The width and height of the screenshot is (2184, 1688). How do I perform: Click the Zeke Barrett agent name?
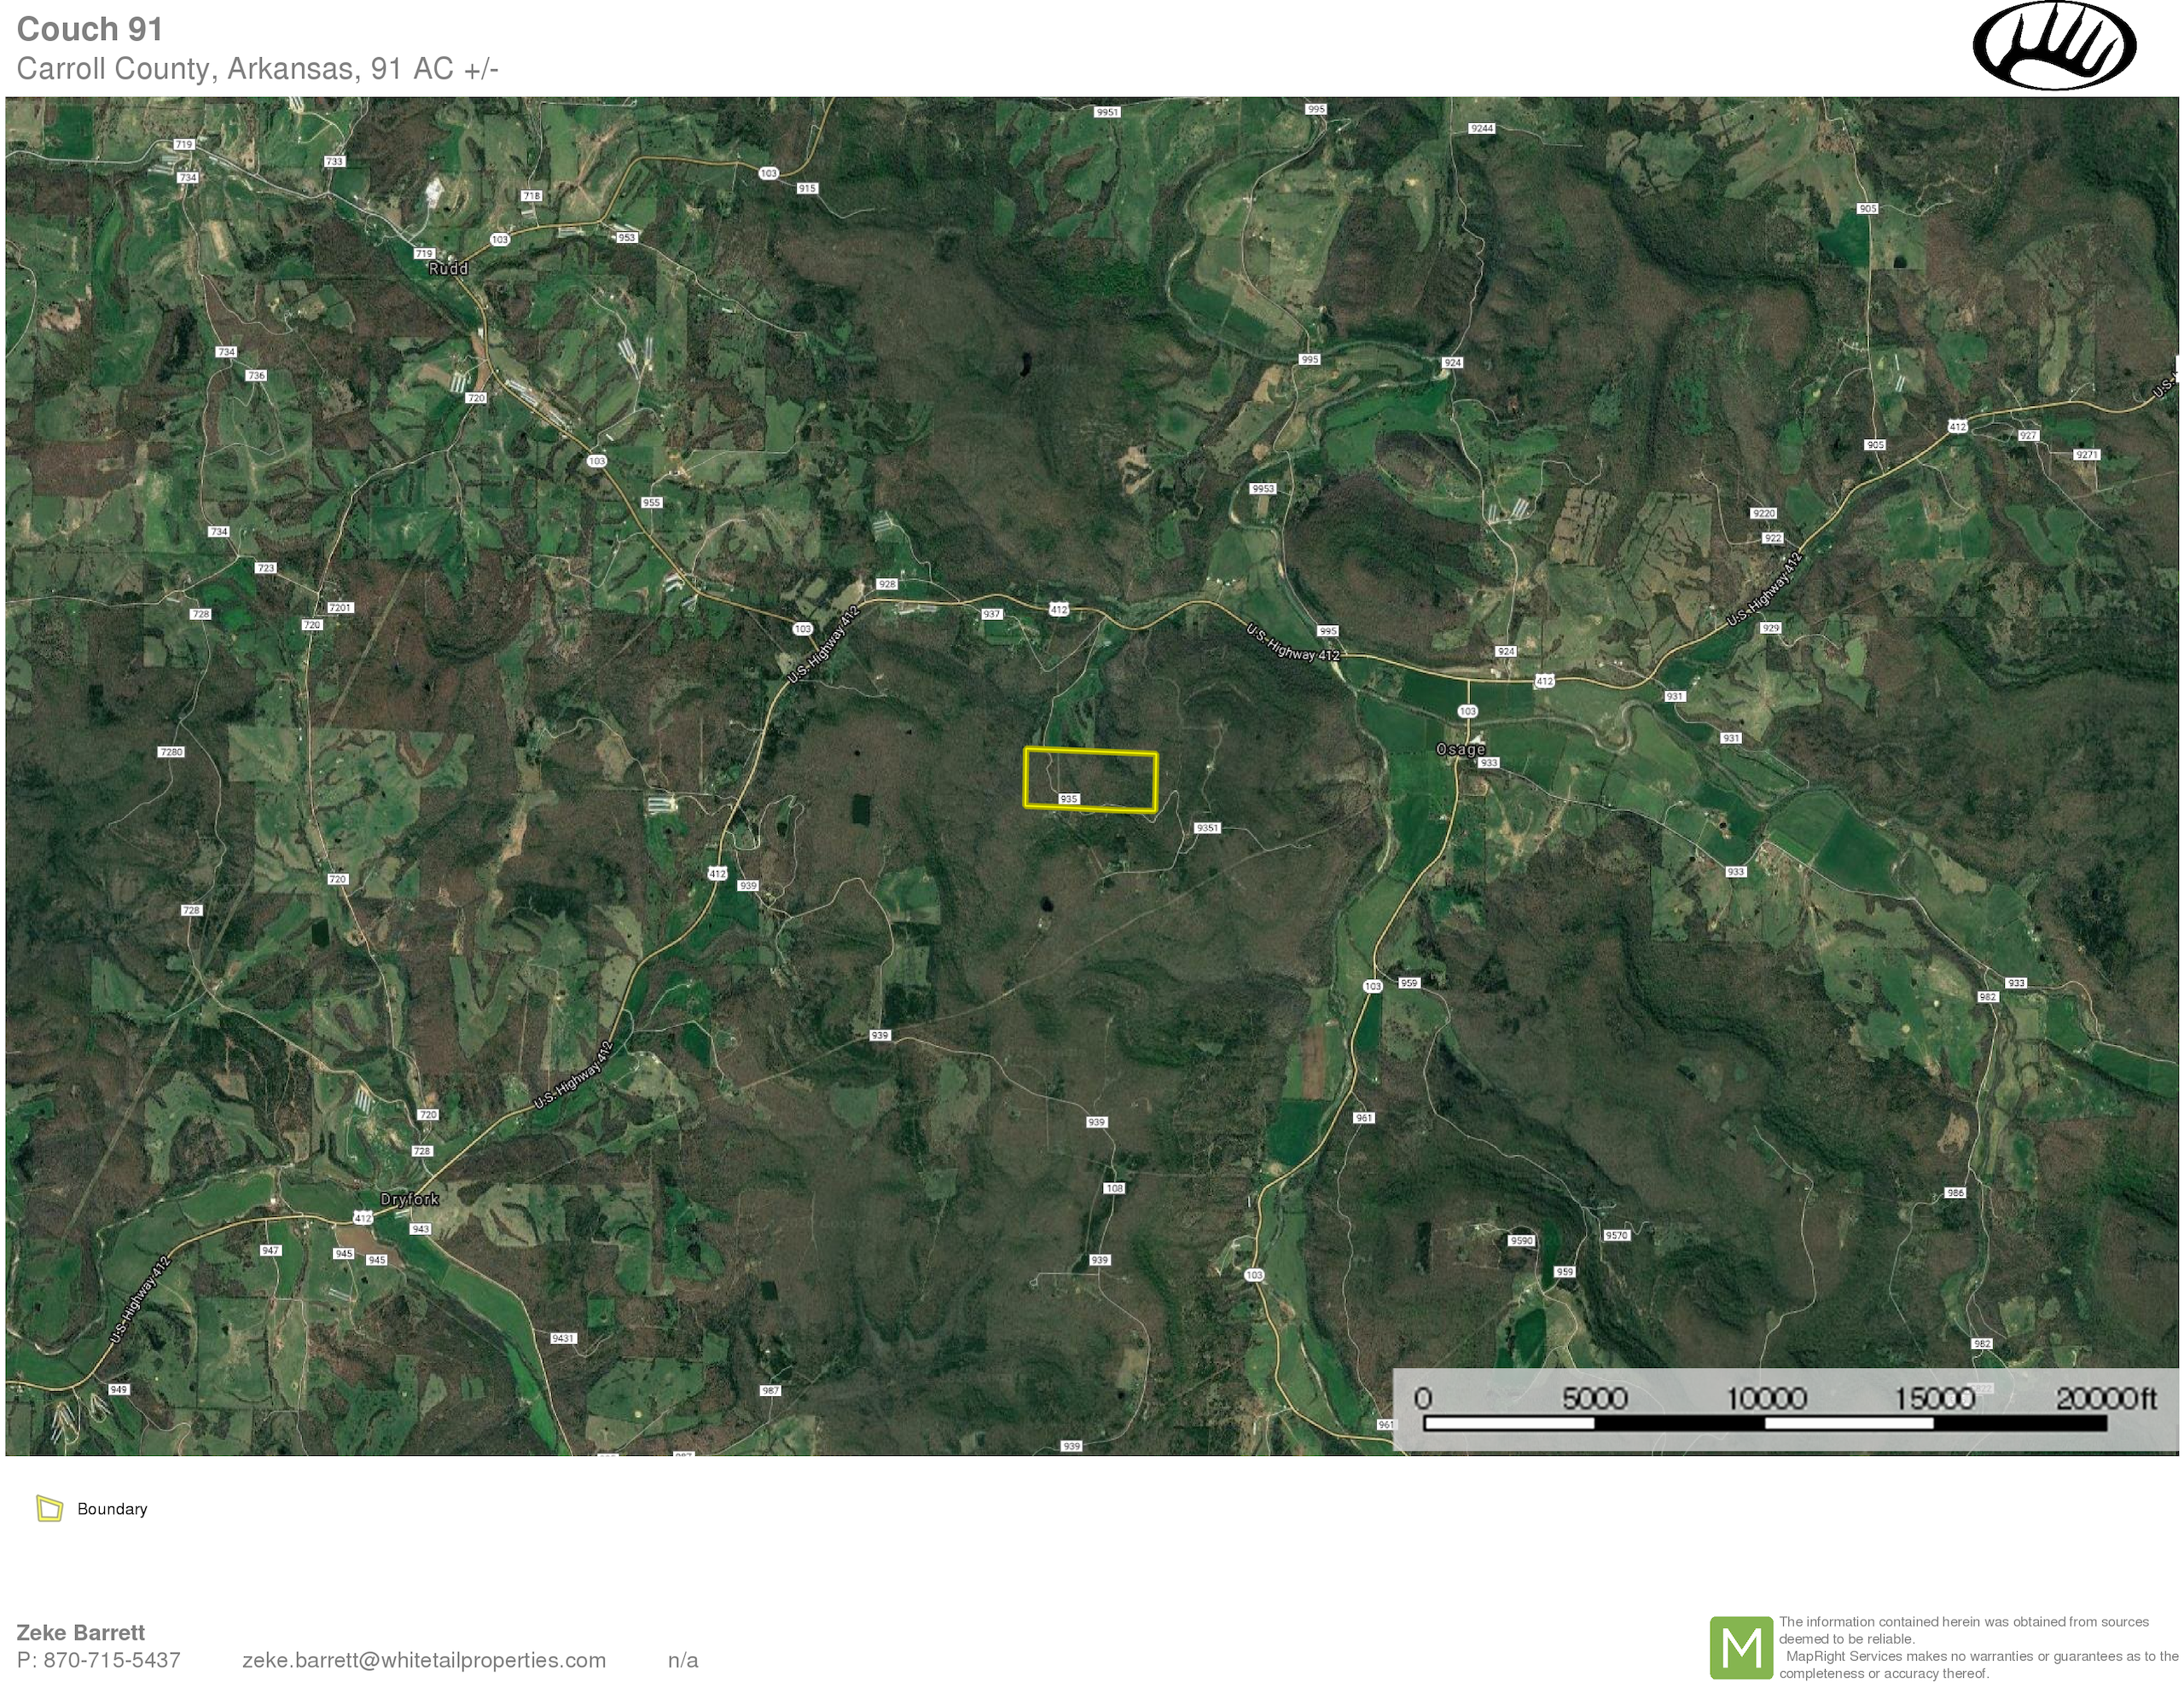81,1632
